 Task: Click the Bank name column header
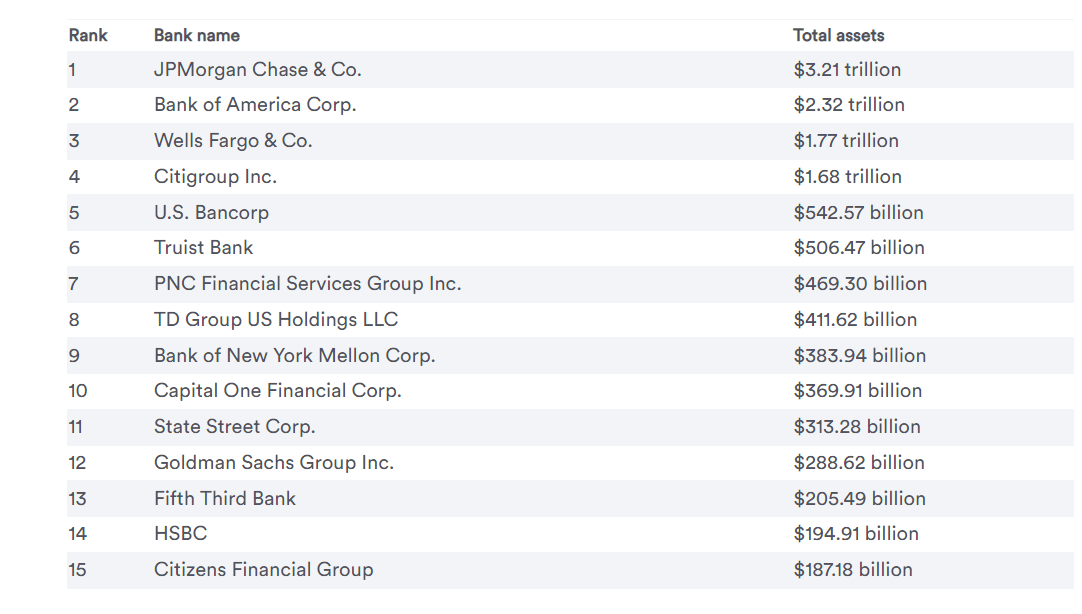tap(197, 35)
